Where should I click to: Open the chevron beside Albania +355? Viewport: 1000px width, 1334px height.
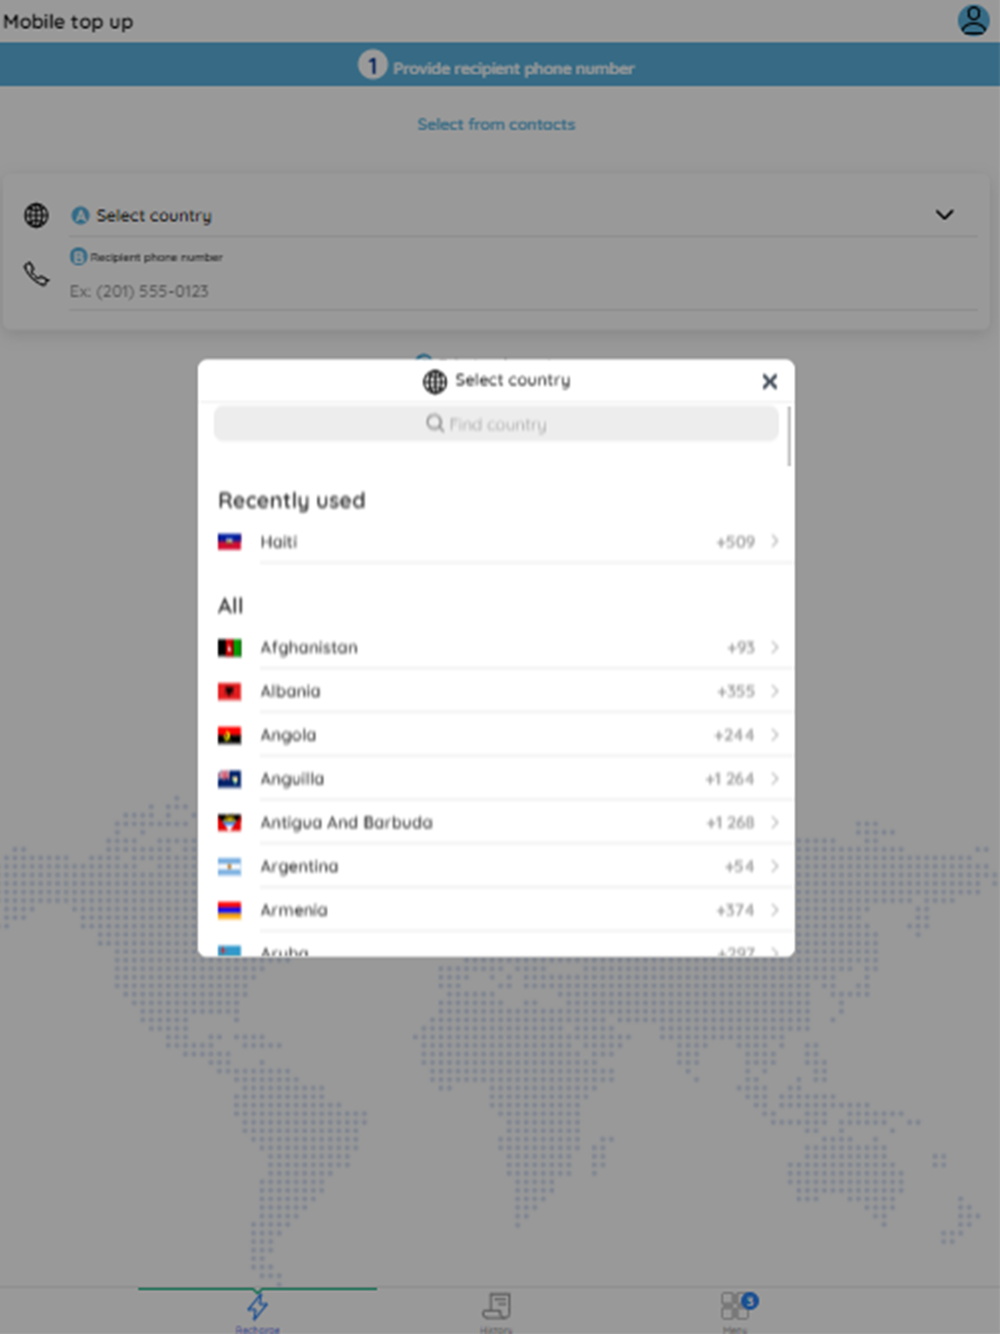click(x=775, y=691)
